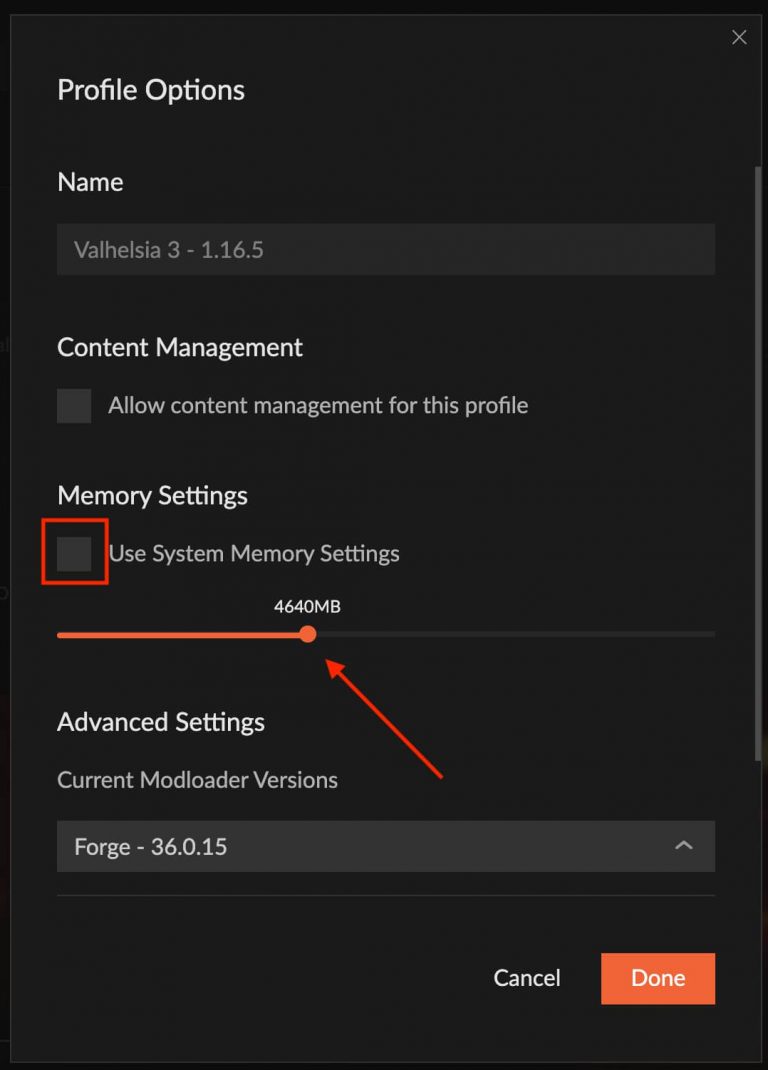Click the memory slider handle at 4640MB
The image size is (768, 1070).
pyautogui.click(x=308, y=634)
